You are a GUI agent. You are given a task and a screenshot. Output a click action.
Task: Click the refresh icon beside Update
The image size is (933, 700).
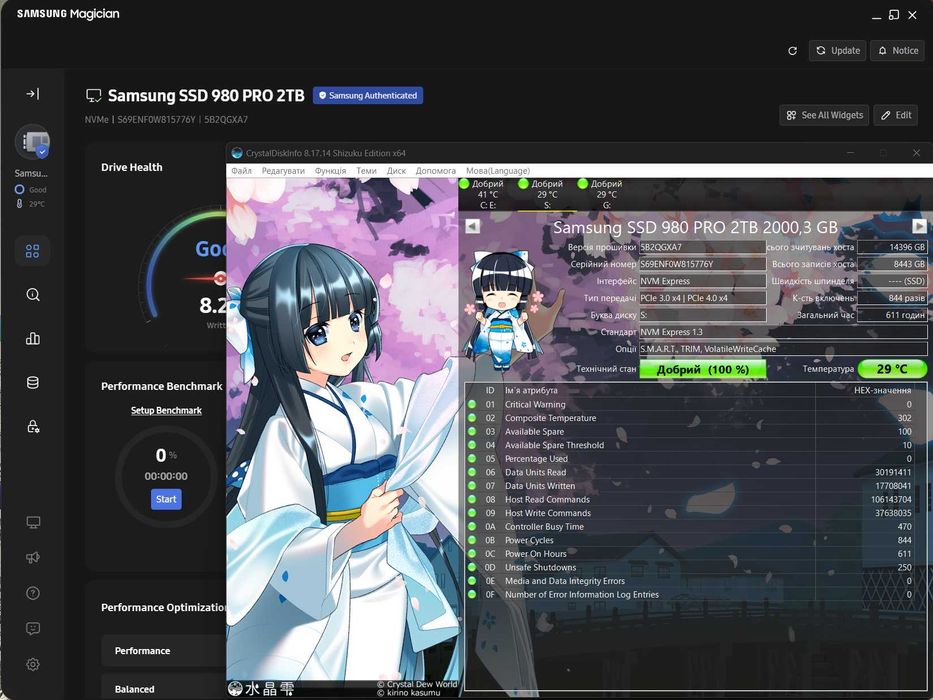[793, 51]
